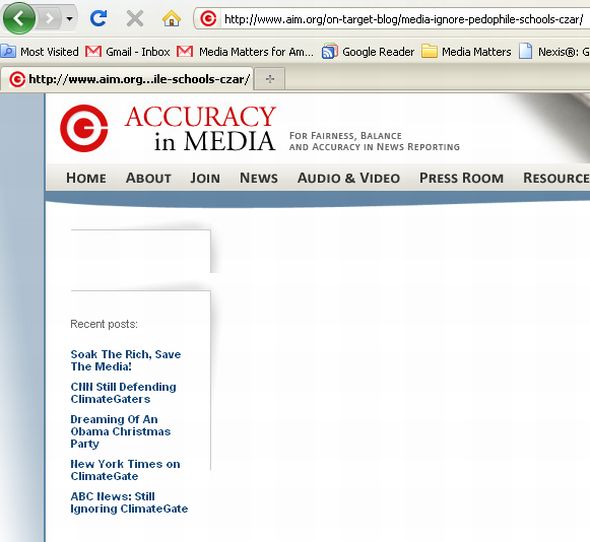Open the Resources navigation menu item
The image size is (590, 542).
pos(557,178)
